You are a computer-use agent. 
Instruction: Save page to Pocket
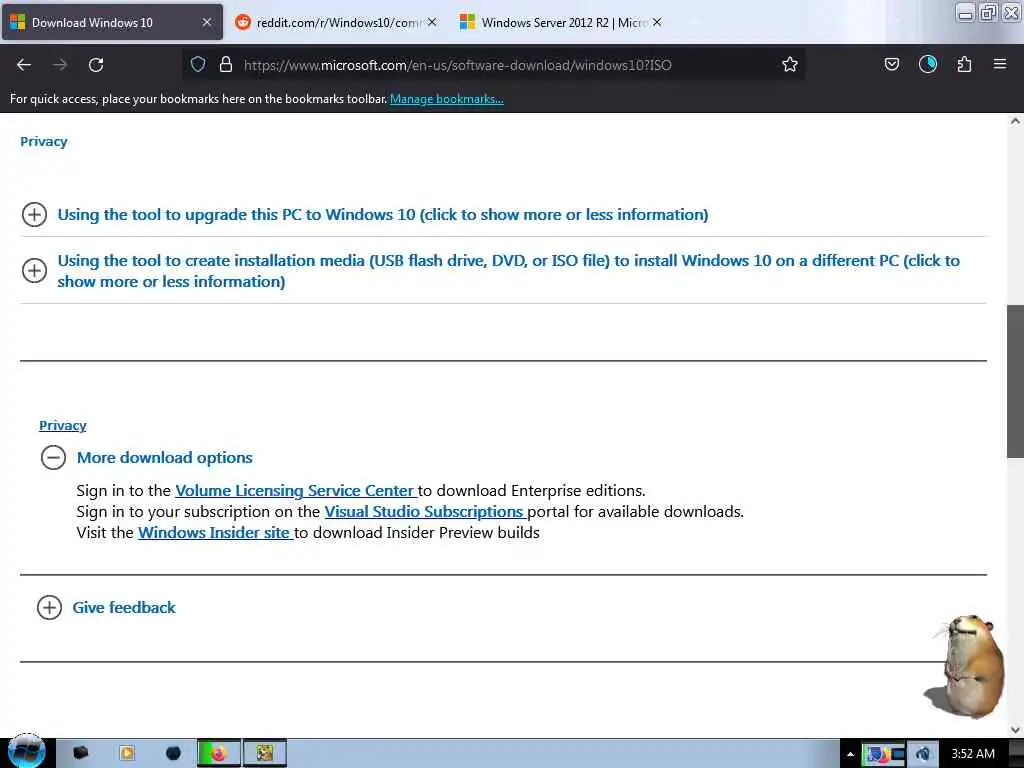click(891, 64)
